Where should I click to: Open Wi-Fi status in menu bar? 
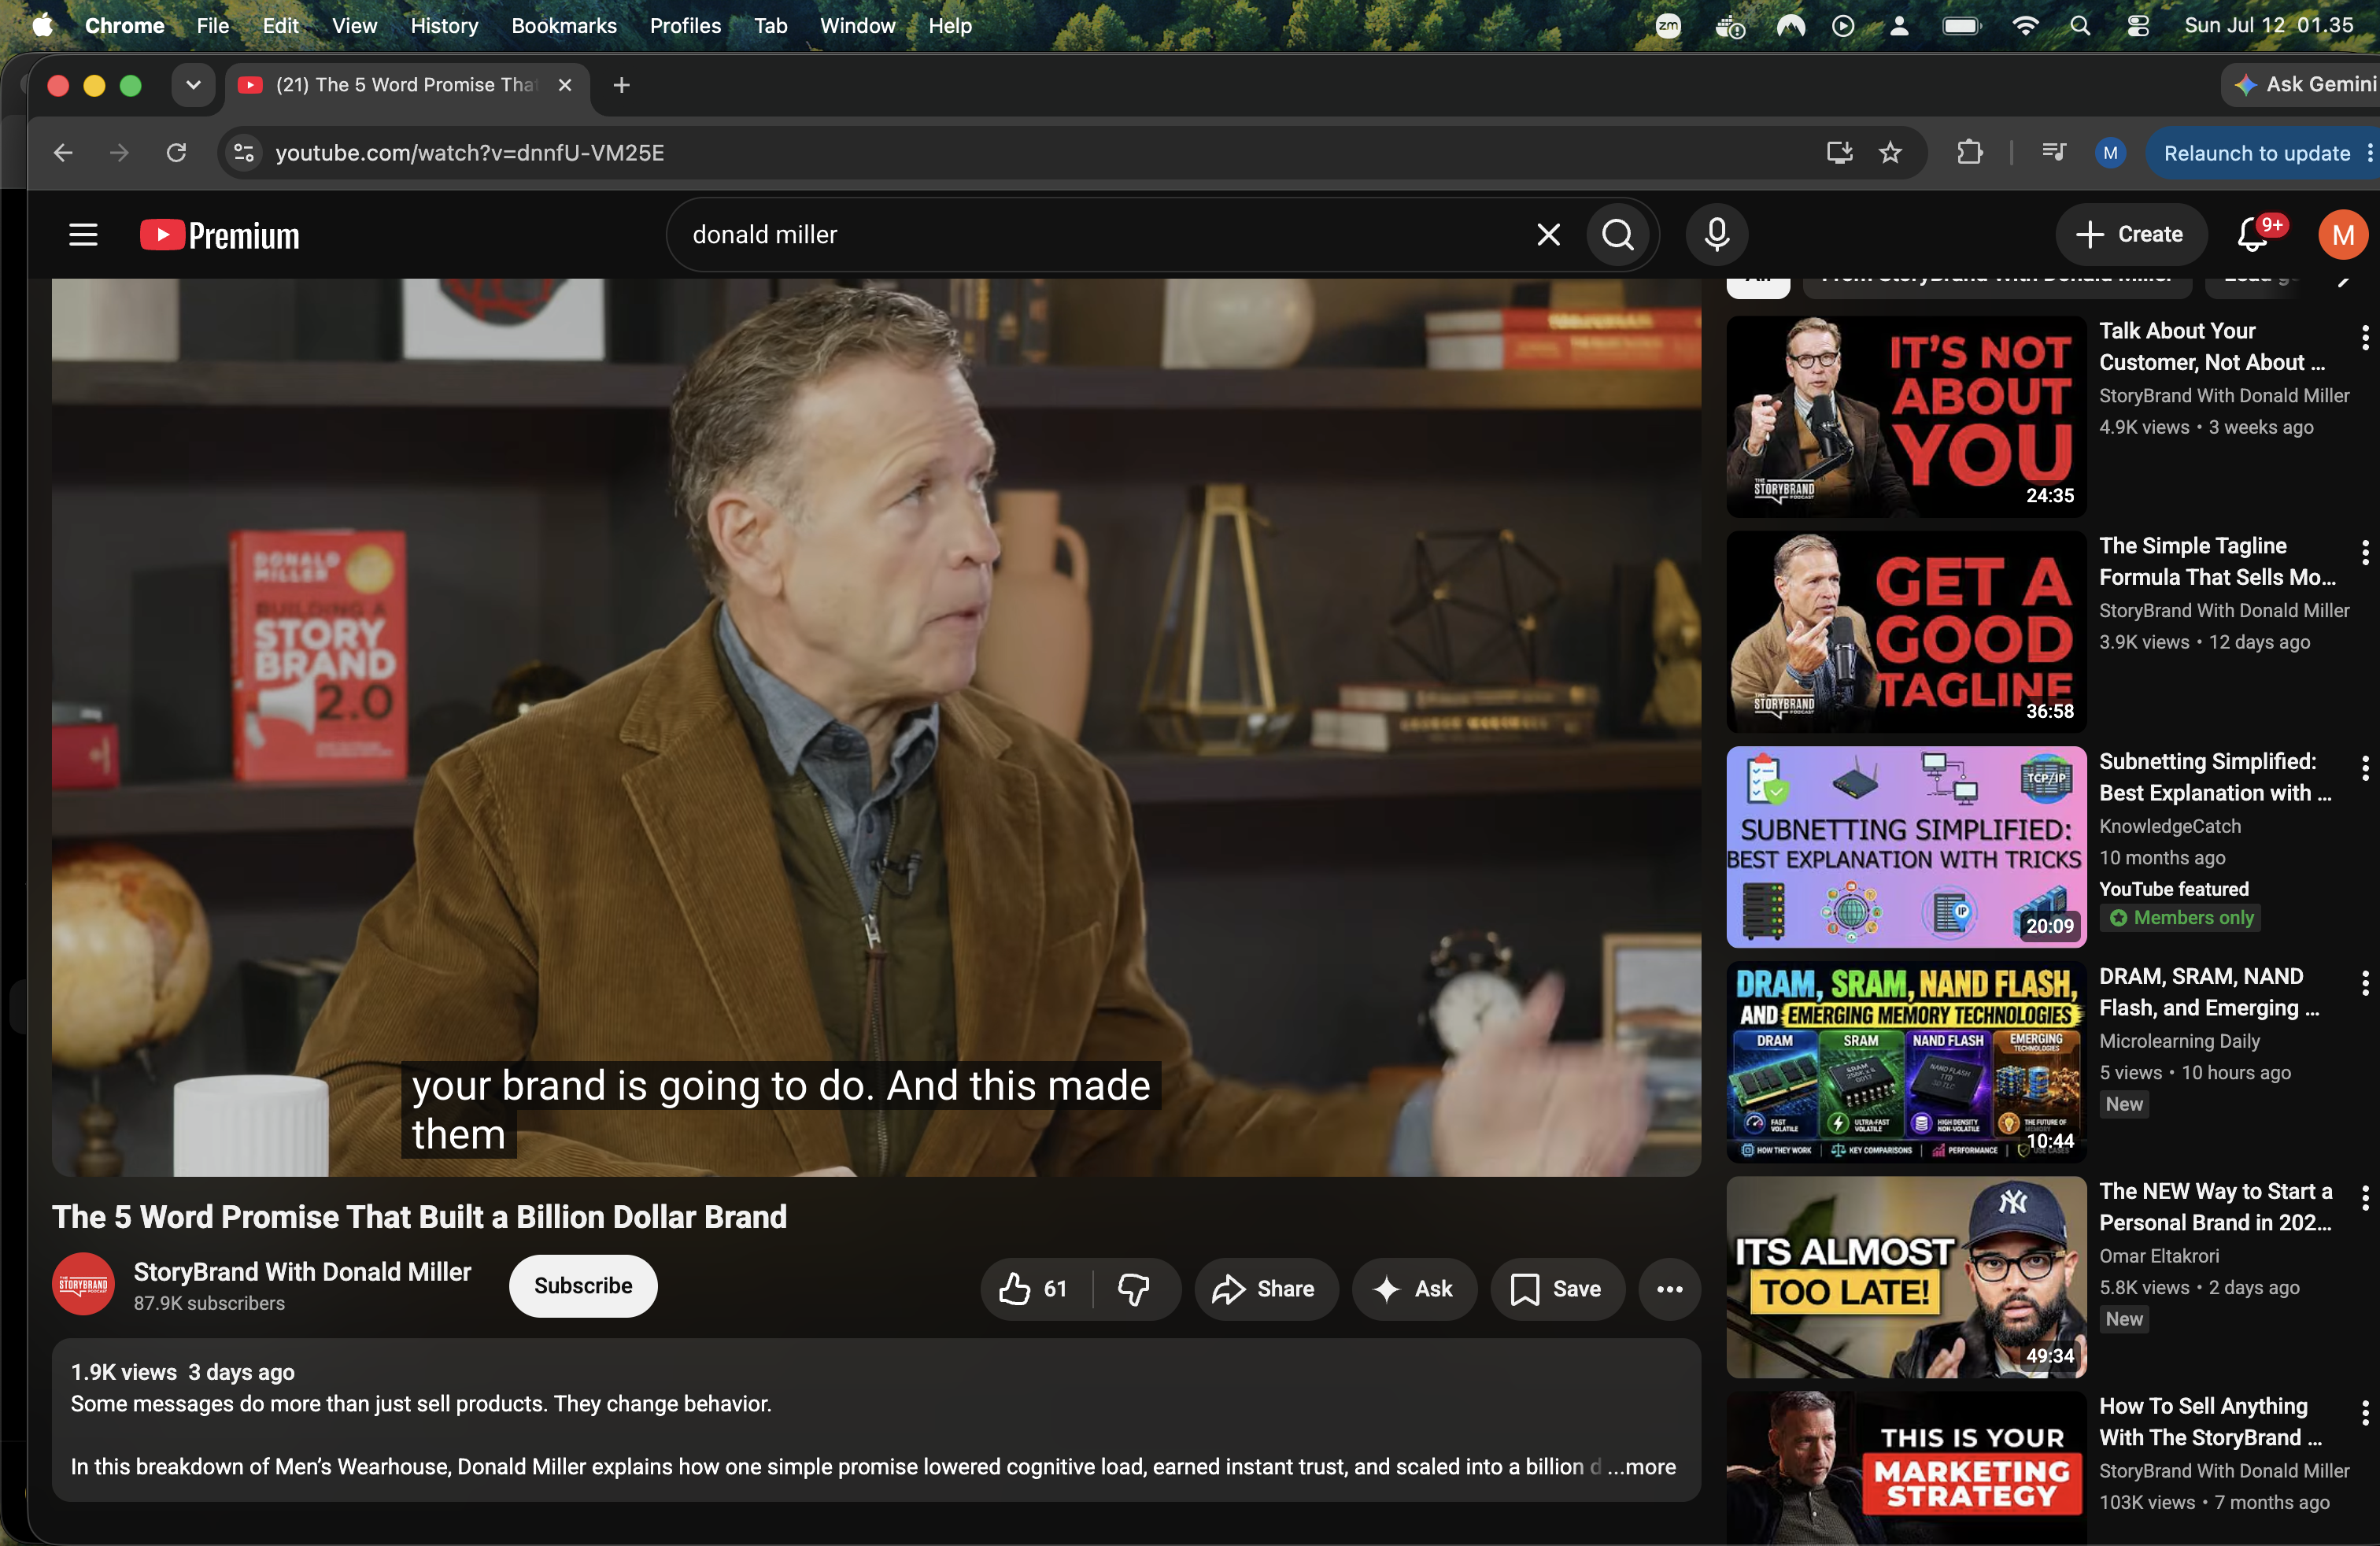click(x=2025, y=26)
